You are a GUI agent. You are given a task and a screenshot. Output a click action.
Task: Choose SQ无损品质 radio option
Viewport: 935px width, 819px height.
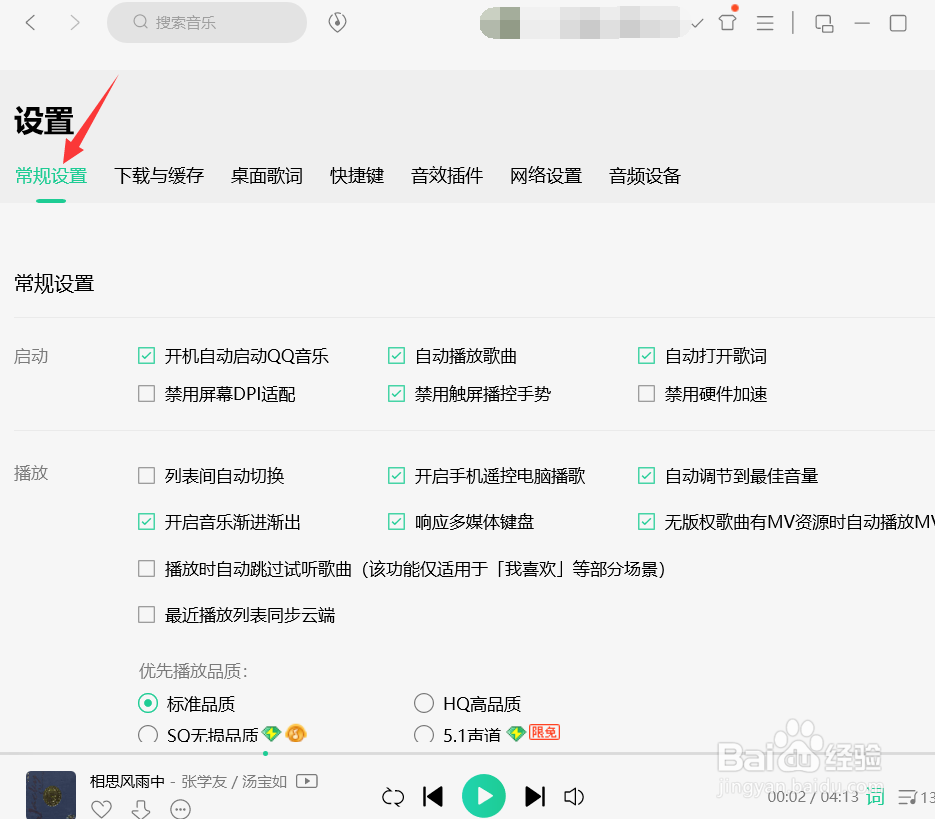tap(148, 734)
